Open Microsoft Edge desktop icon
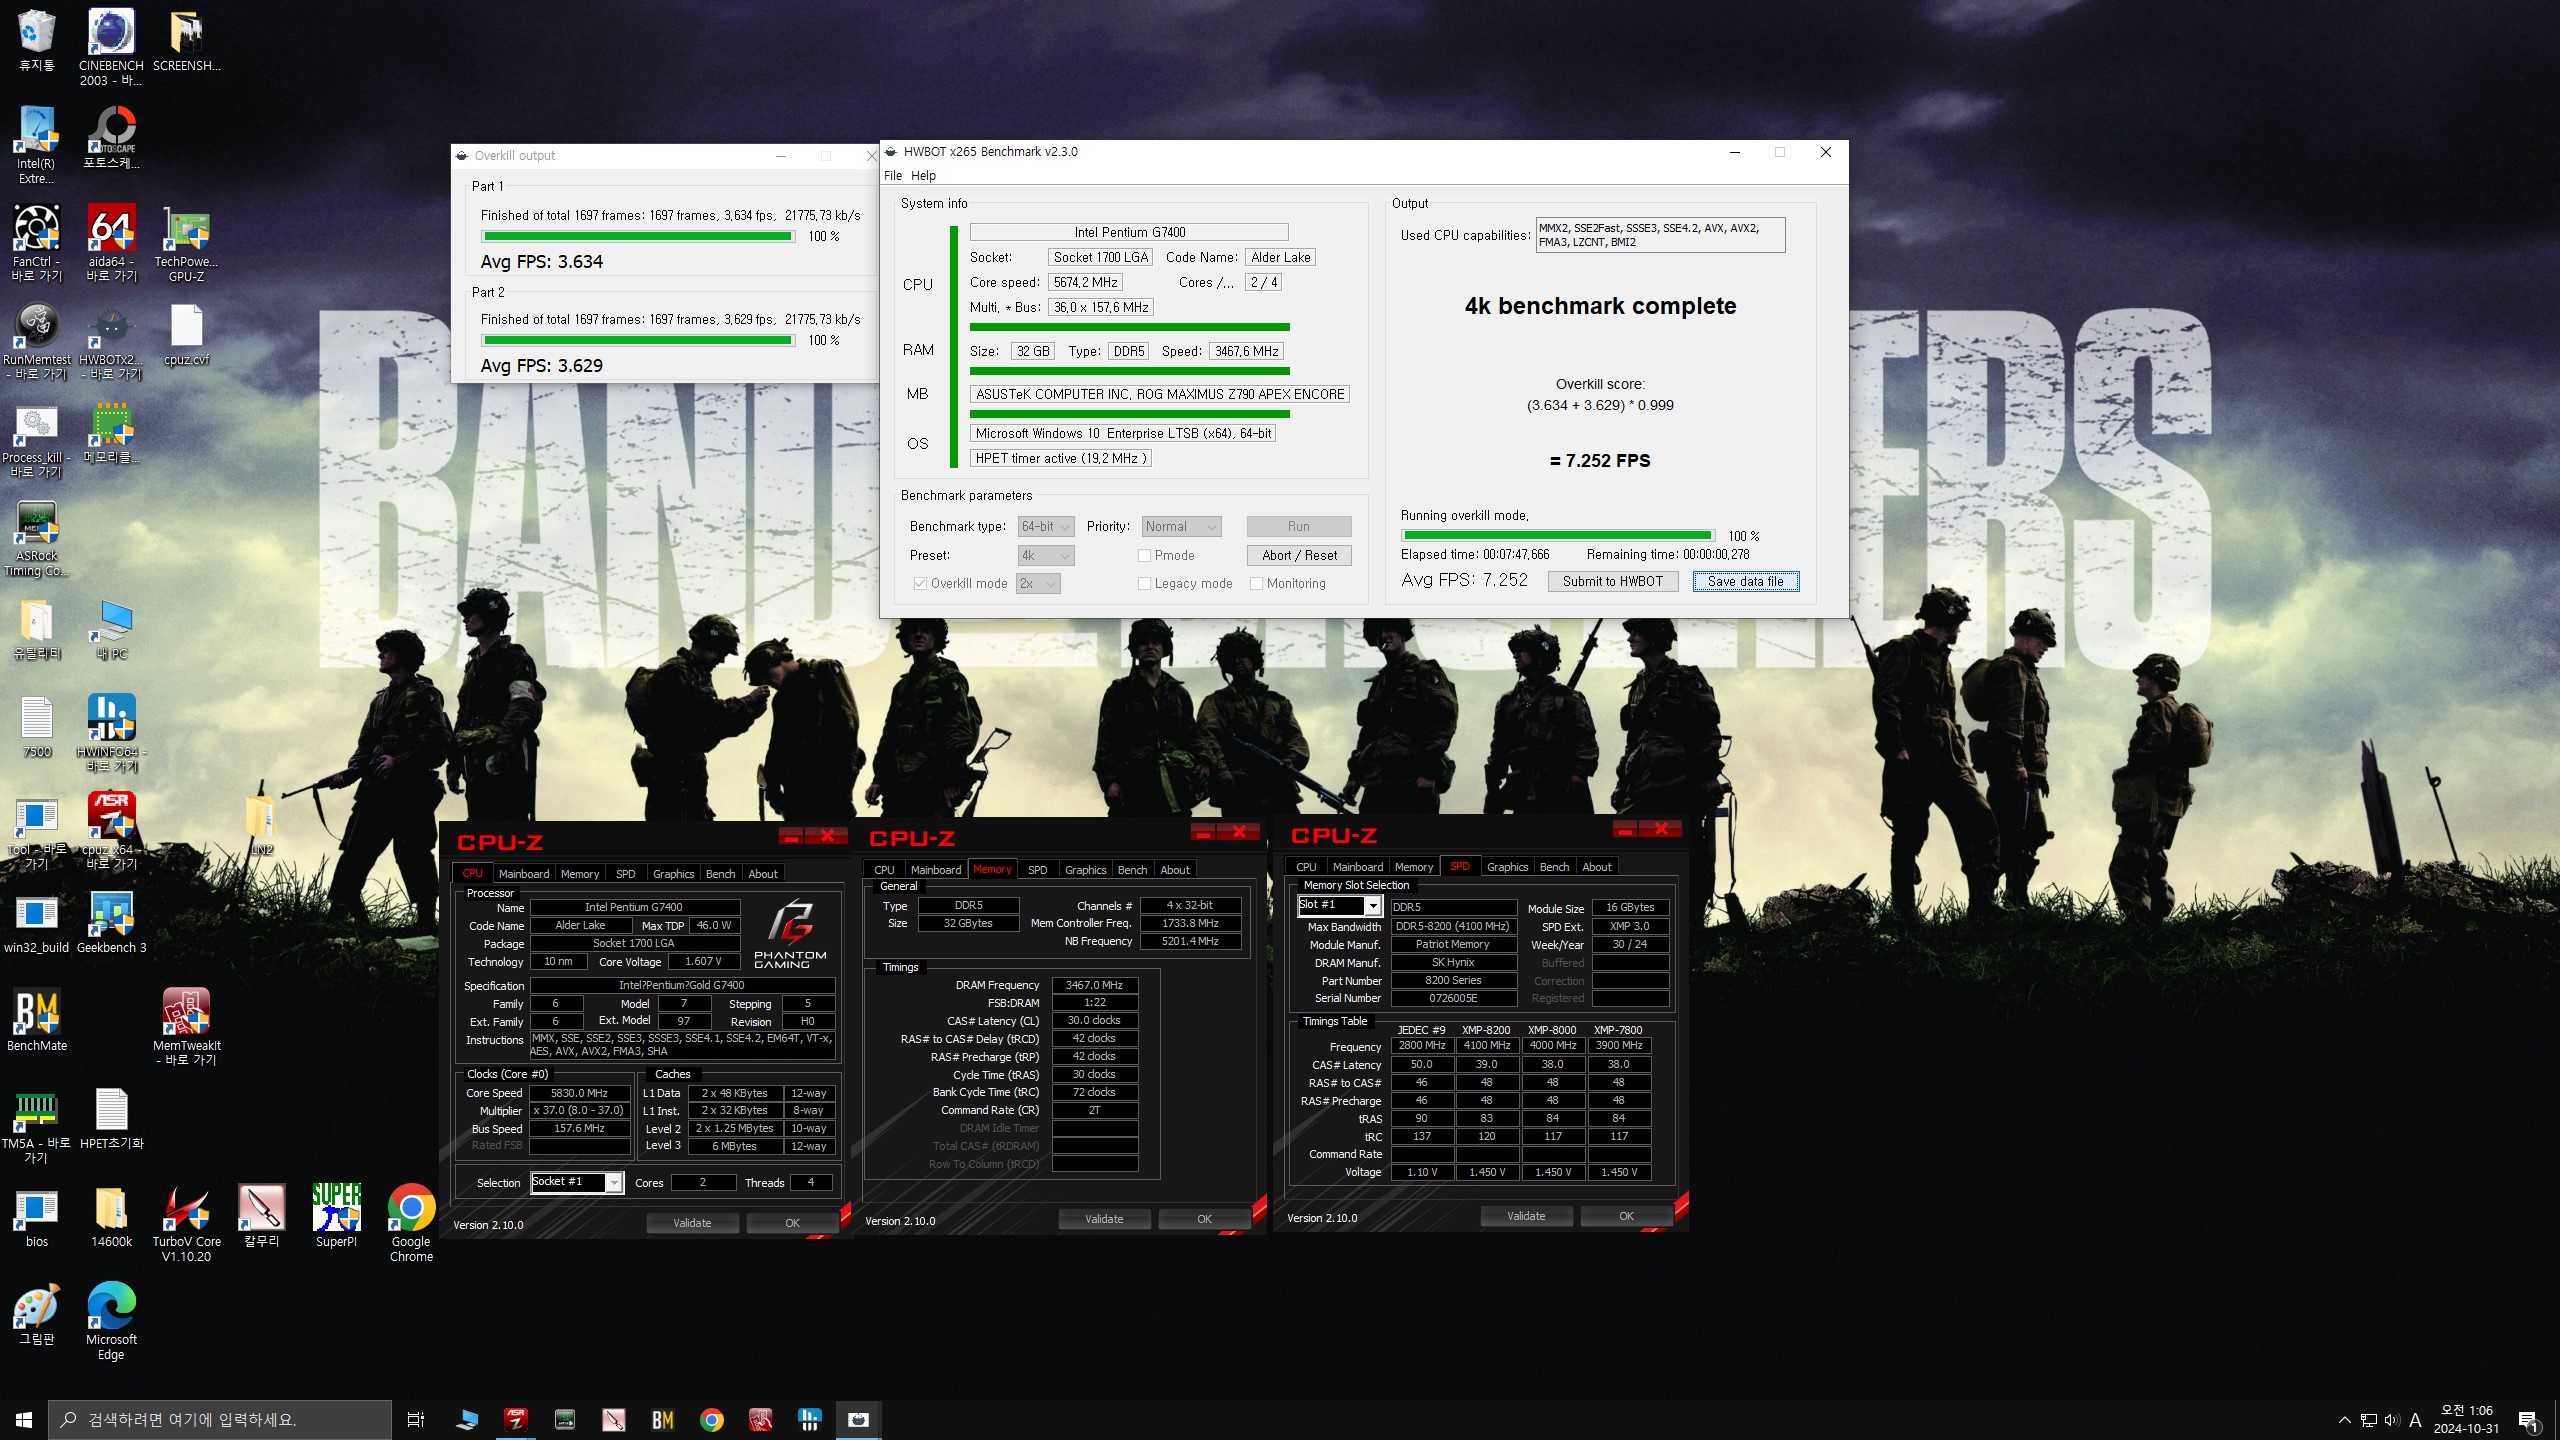This screenshot has width=2560, height=1440. click(x=111, y=1321)
